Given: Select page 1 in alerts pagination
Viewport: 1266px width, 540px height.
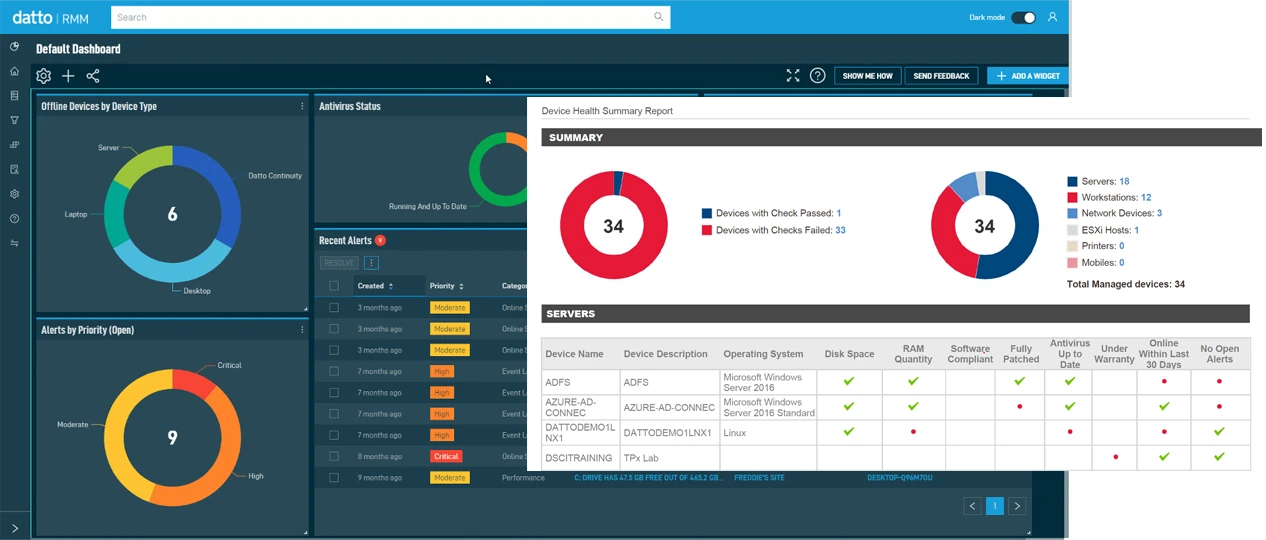Looking at the screenshot, I should 995,506.
